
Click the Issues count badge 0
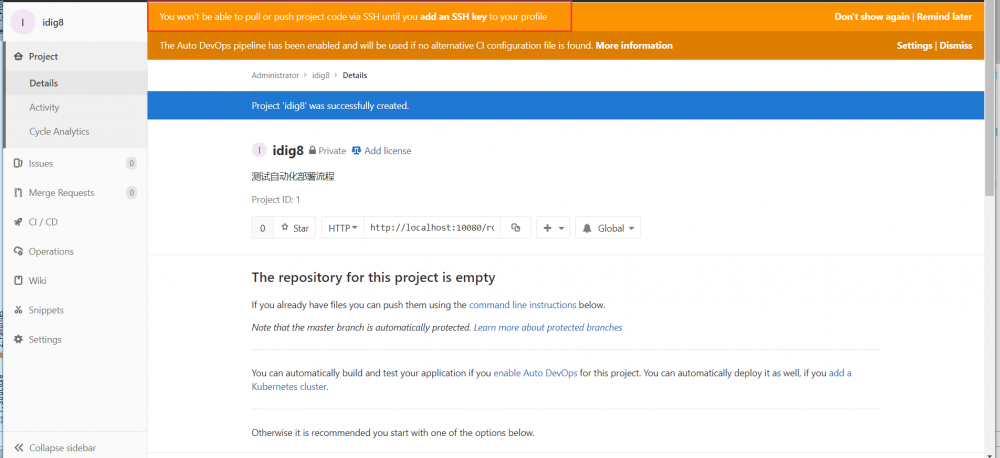click(x=131, y=163)
